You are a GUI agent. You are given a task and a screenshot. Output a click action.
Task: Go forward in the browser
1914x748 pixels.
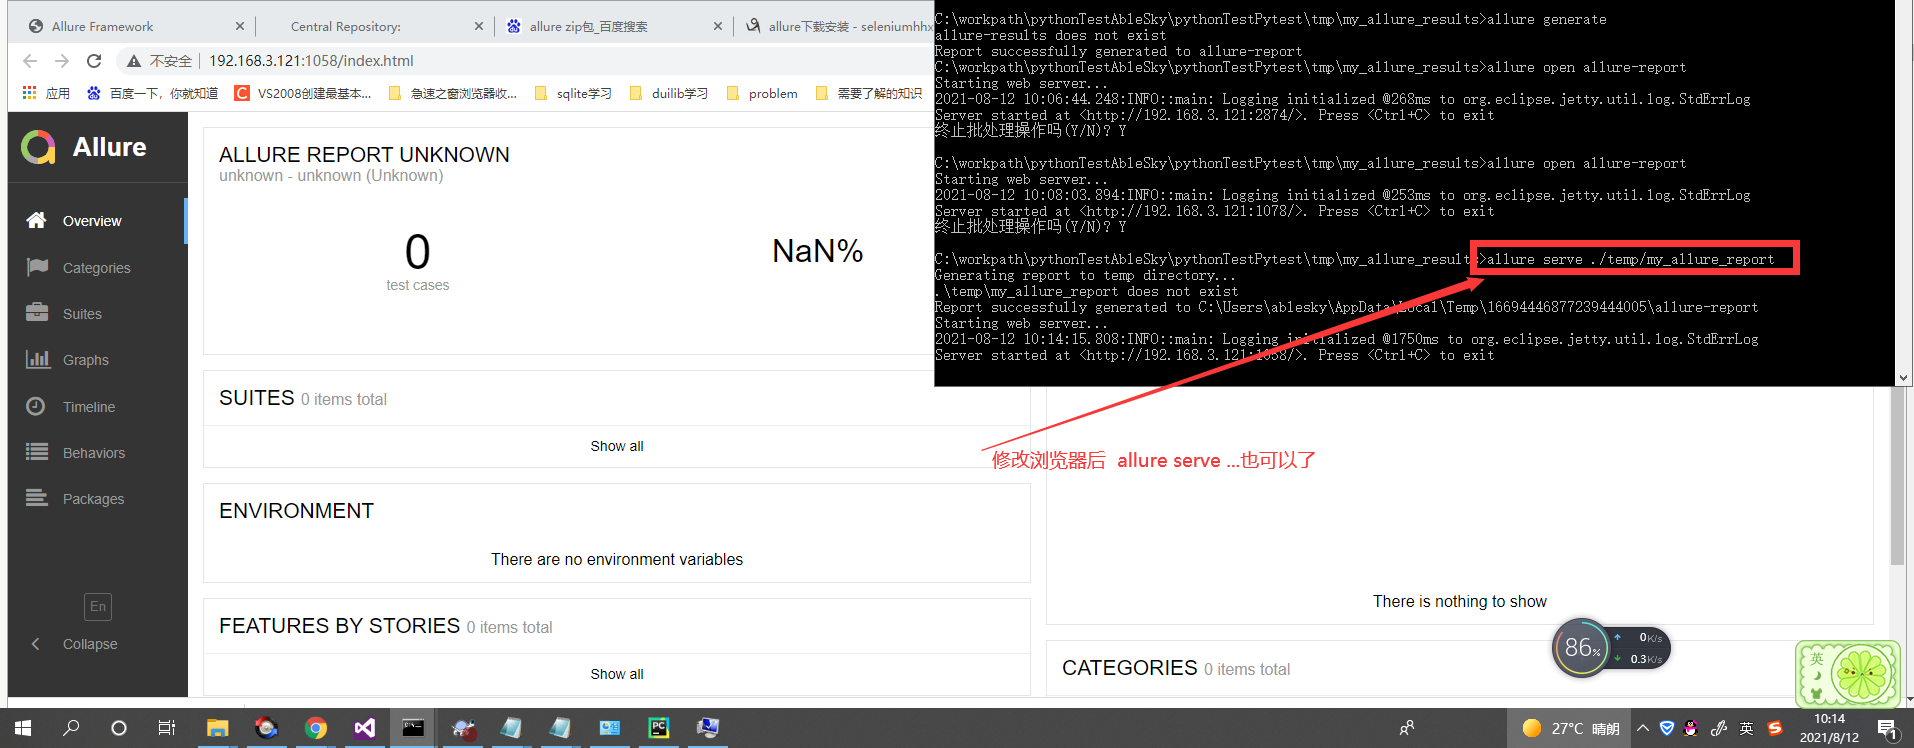pyautogui.click(x=62, y=61)
